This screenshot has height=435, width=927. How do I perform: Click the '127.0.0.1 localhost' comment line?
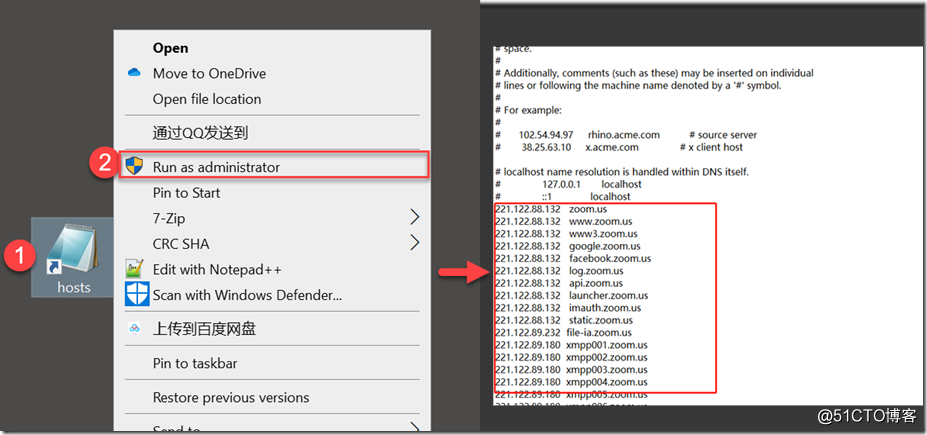pos(568,184)
